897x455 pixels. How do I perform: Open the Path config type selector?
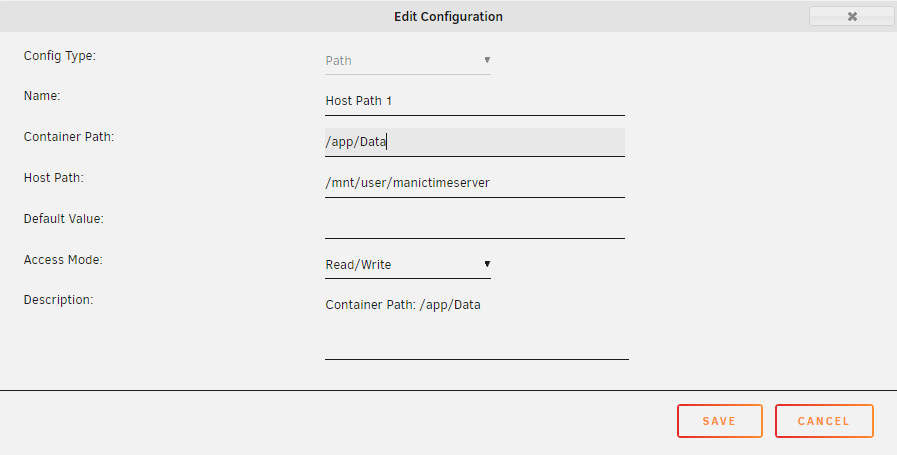point(407,61)
